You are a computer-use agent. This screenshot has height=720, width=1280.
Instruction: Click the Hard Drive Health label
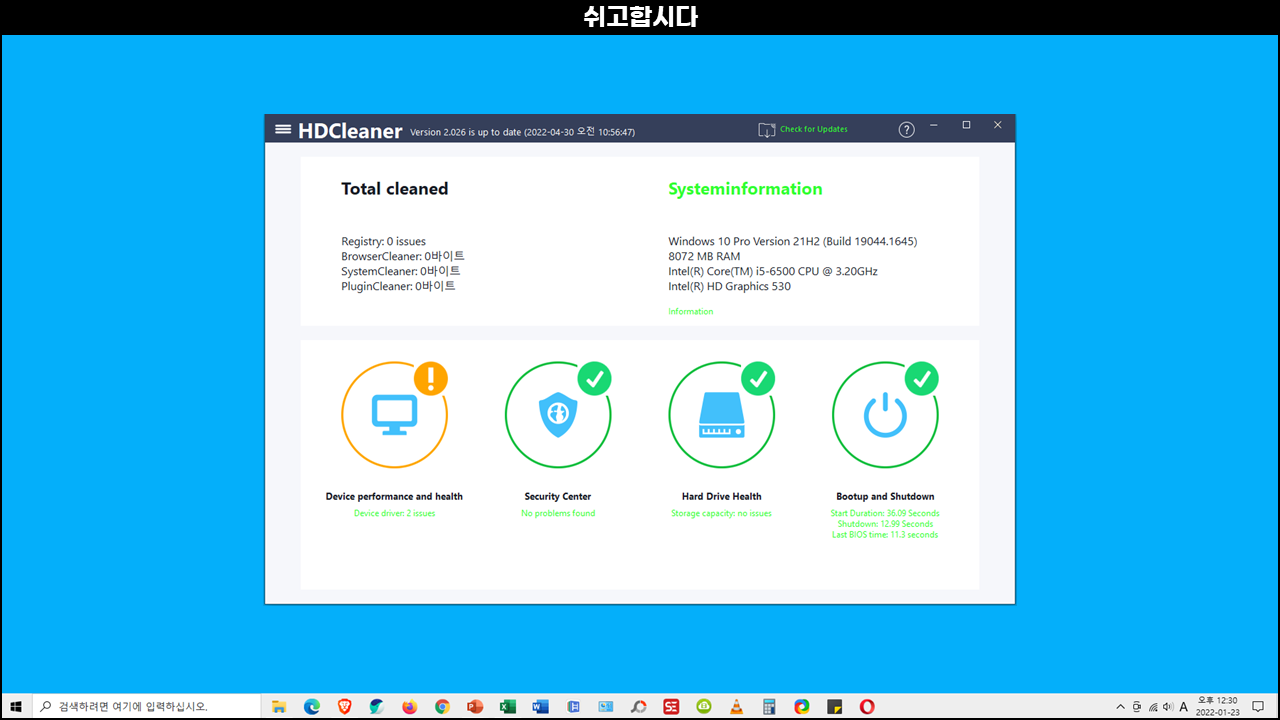[x=721, y=496]
